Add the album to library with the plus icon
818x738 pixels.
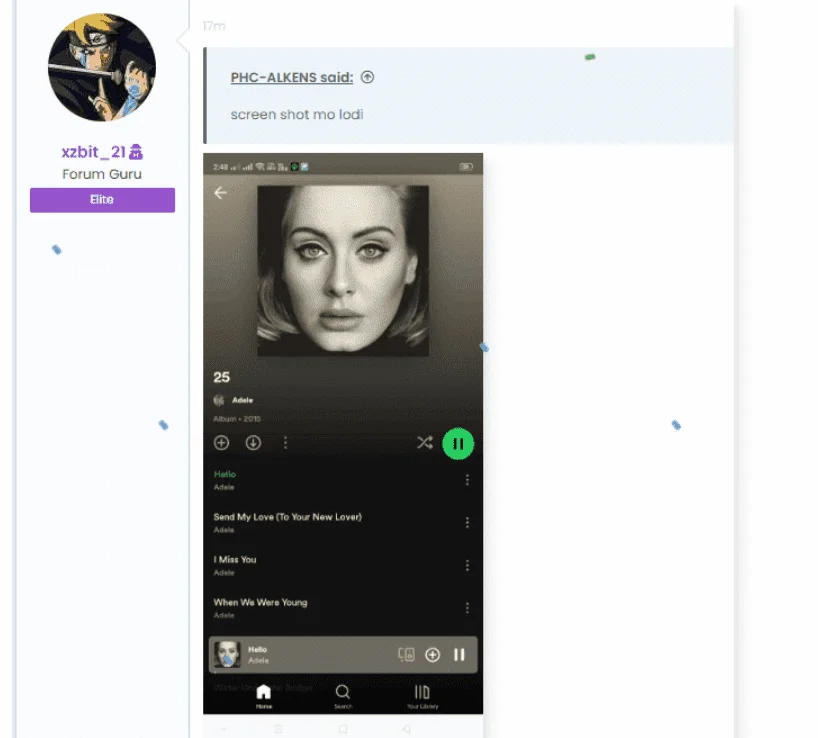pos(221,443)
